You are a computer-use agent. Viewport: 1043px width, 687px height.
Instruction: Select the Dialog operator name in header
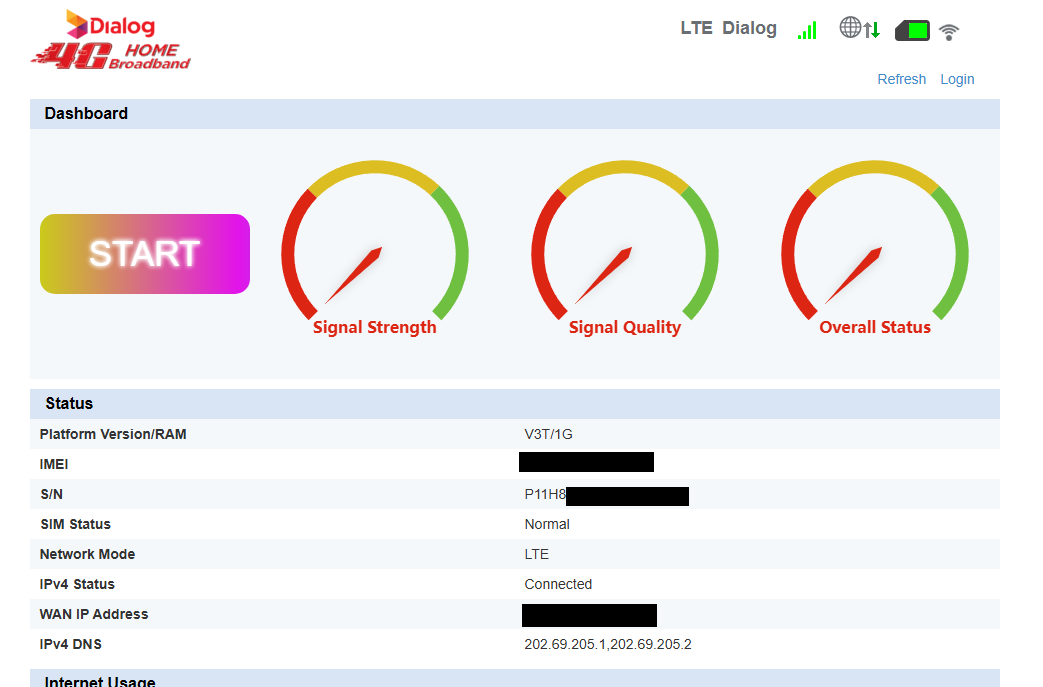point(750,28)
